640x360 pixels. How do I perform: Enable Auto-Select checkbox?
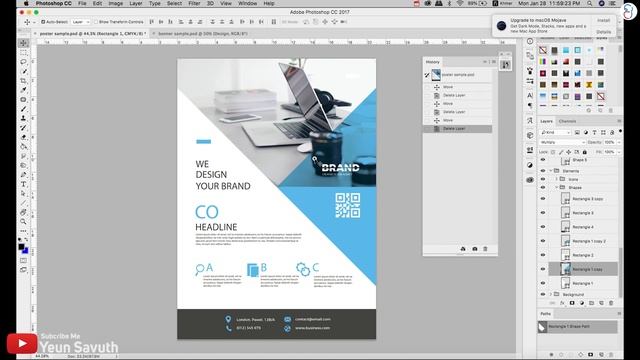(x=43, y=22)
